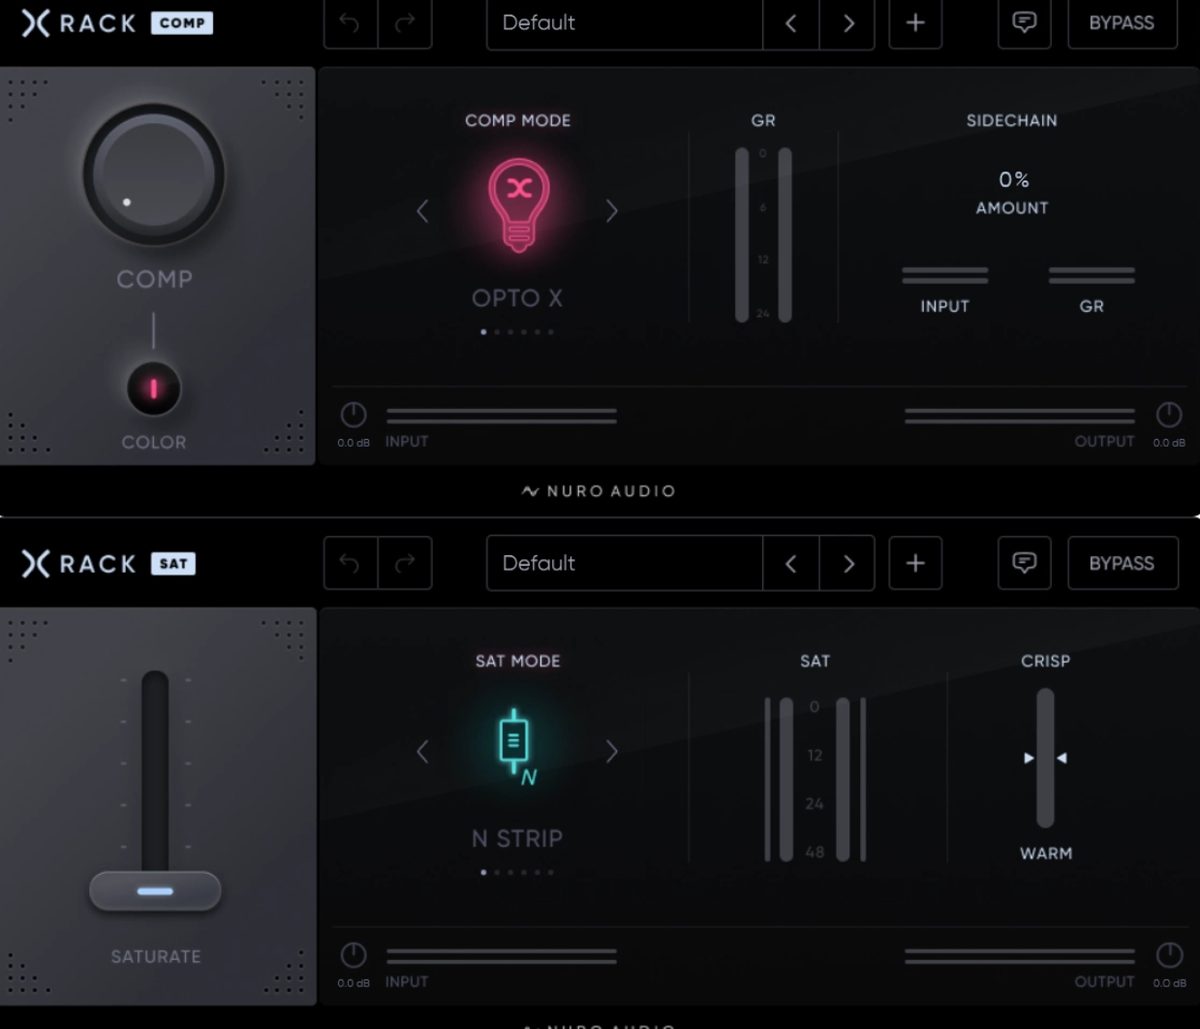1200x1029 pixels.
Task: Click the COMP MODE heading
Action: click(x=518, y=120)
